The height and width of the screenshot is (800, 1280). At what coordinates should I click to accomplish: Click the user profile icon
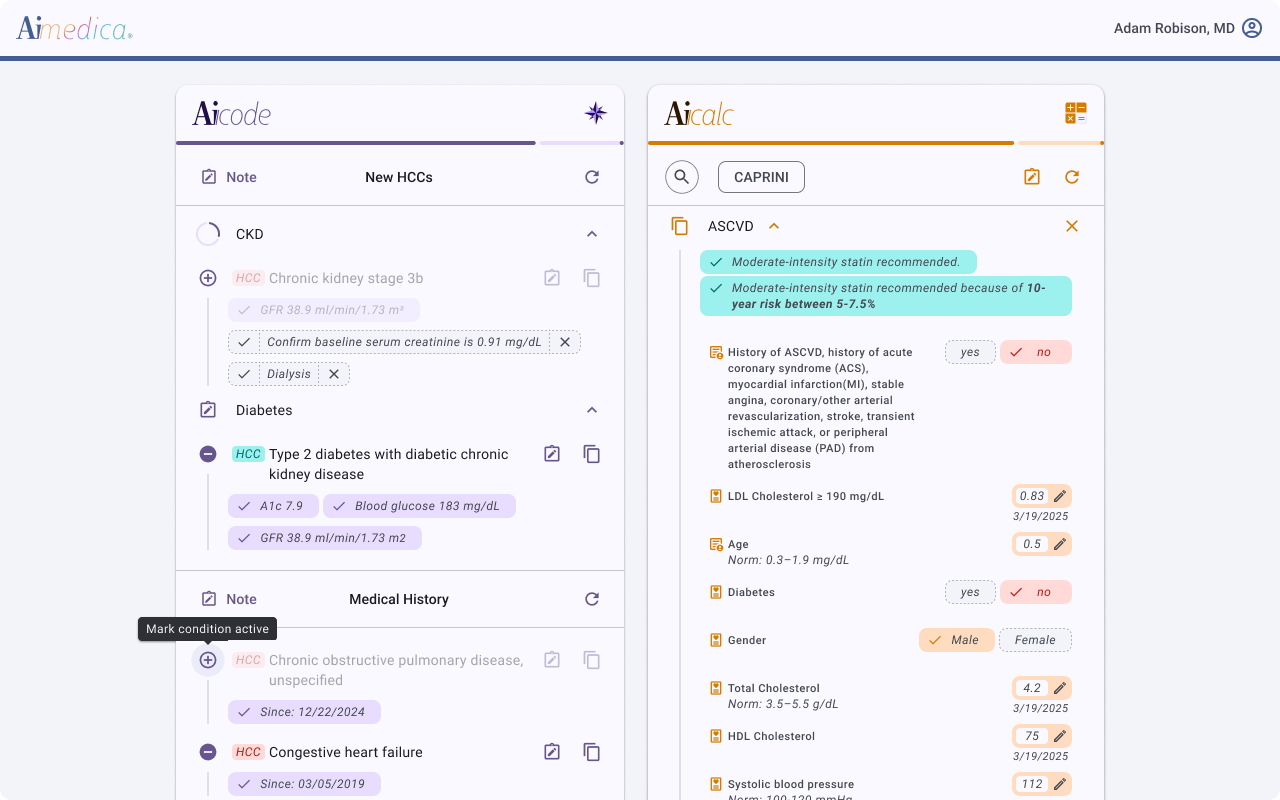point(1251,28)
